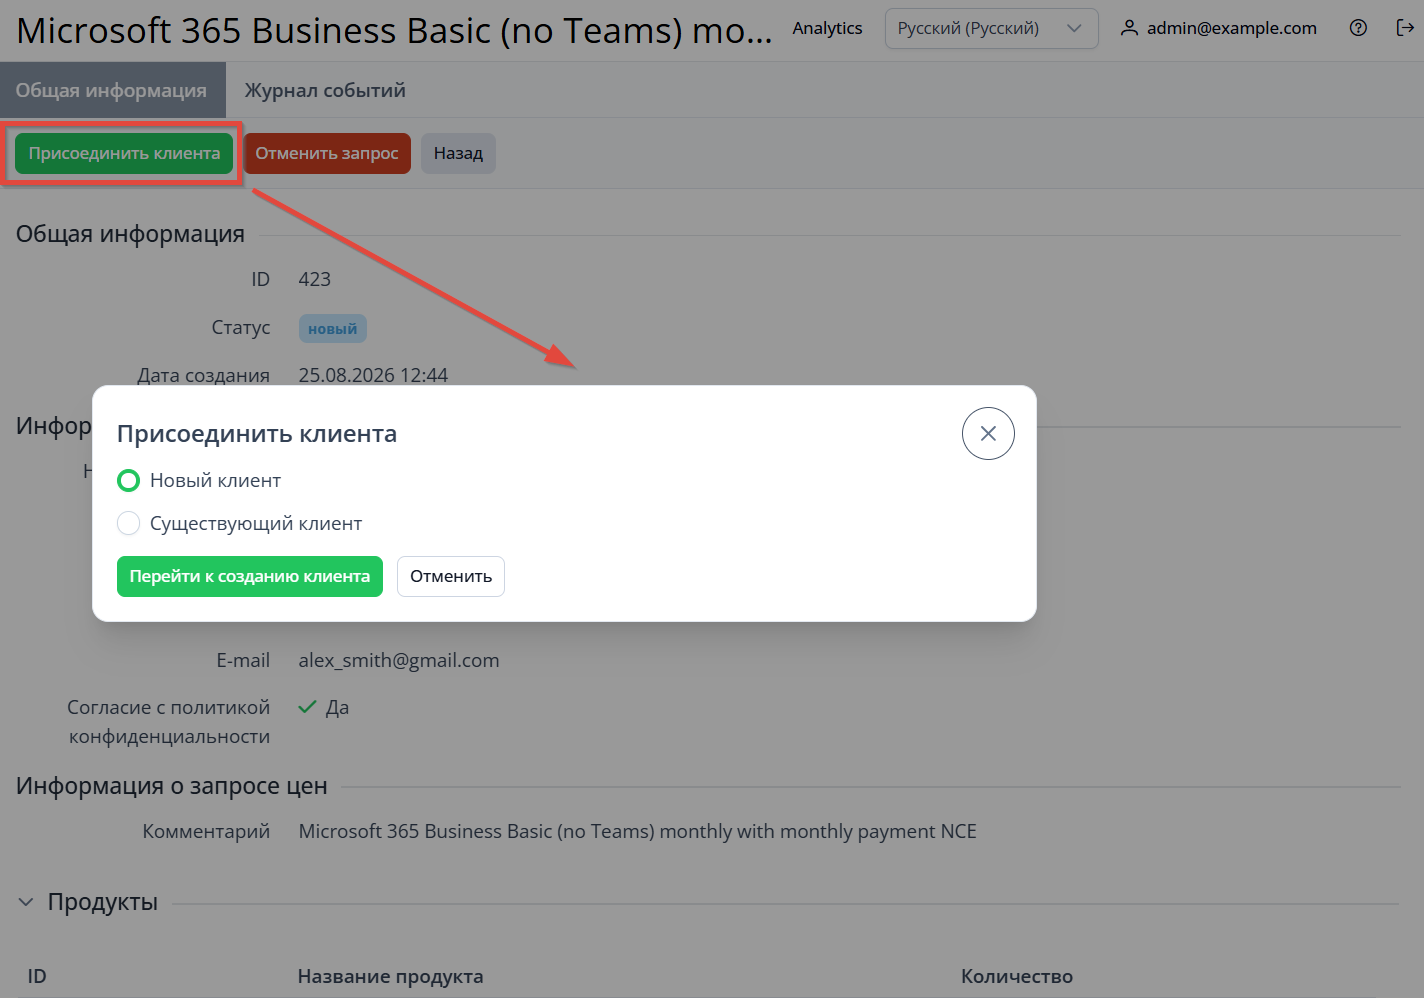Click the Информация о запросе цен heading
This screenshot has height=998, width=1424.
click(172, 786)
